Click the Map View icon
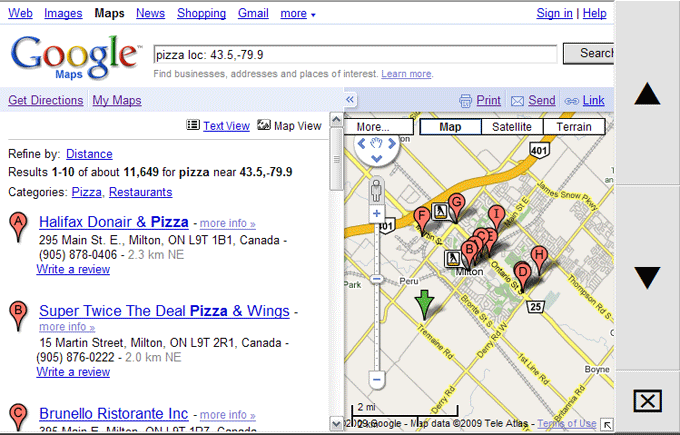The height and width of the screenshot is (435, 680). pos(264,125)
